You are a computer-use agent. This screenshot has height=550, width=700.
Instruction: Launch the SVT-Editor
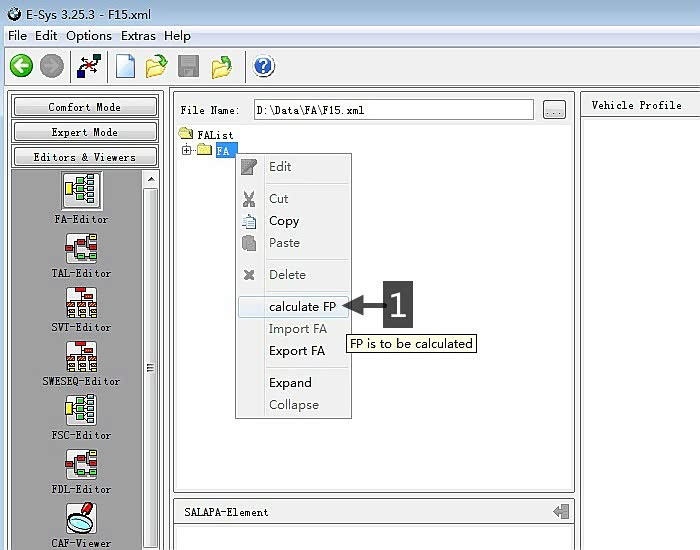pos(80,302)
